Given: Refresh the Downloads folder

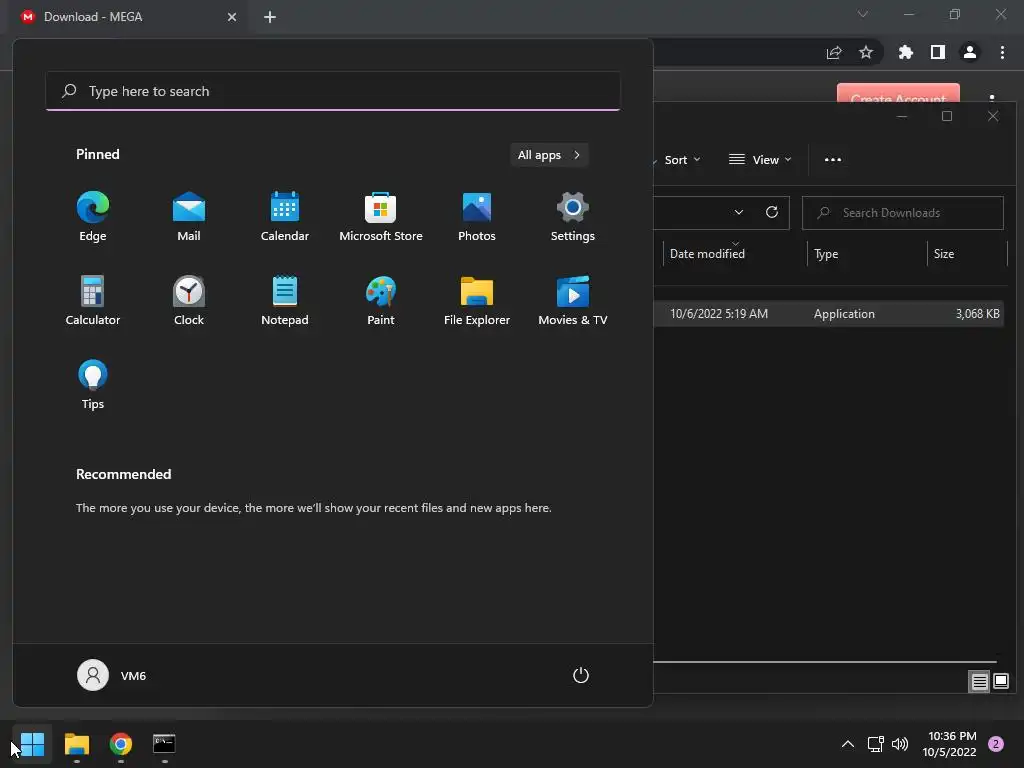Looking at the screenshot, I should 772,212.
